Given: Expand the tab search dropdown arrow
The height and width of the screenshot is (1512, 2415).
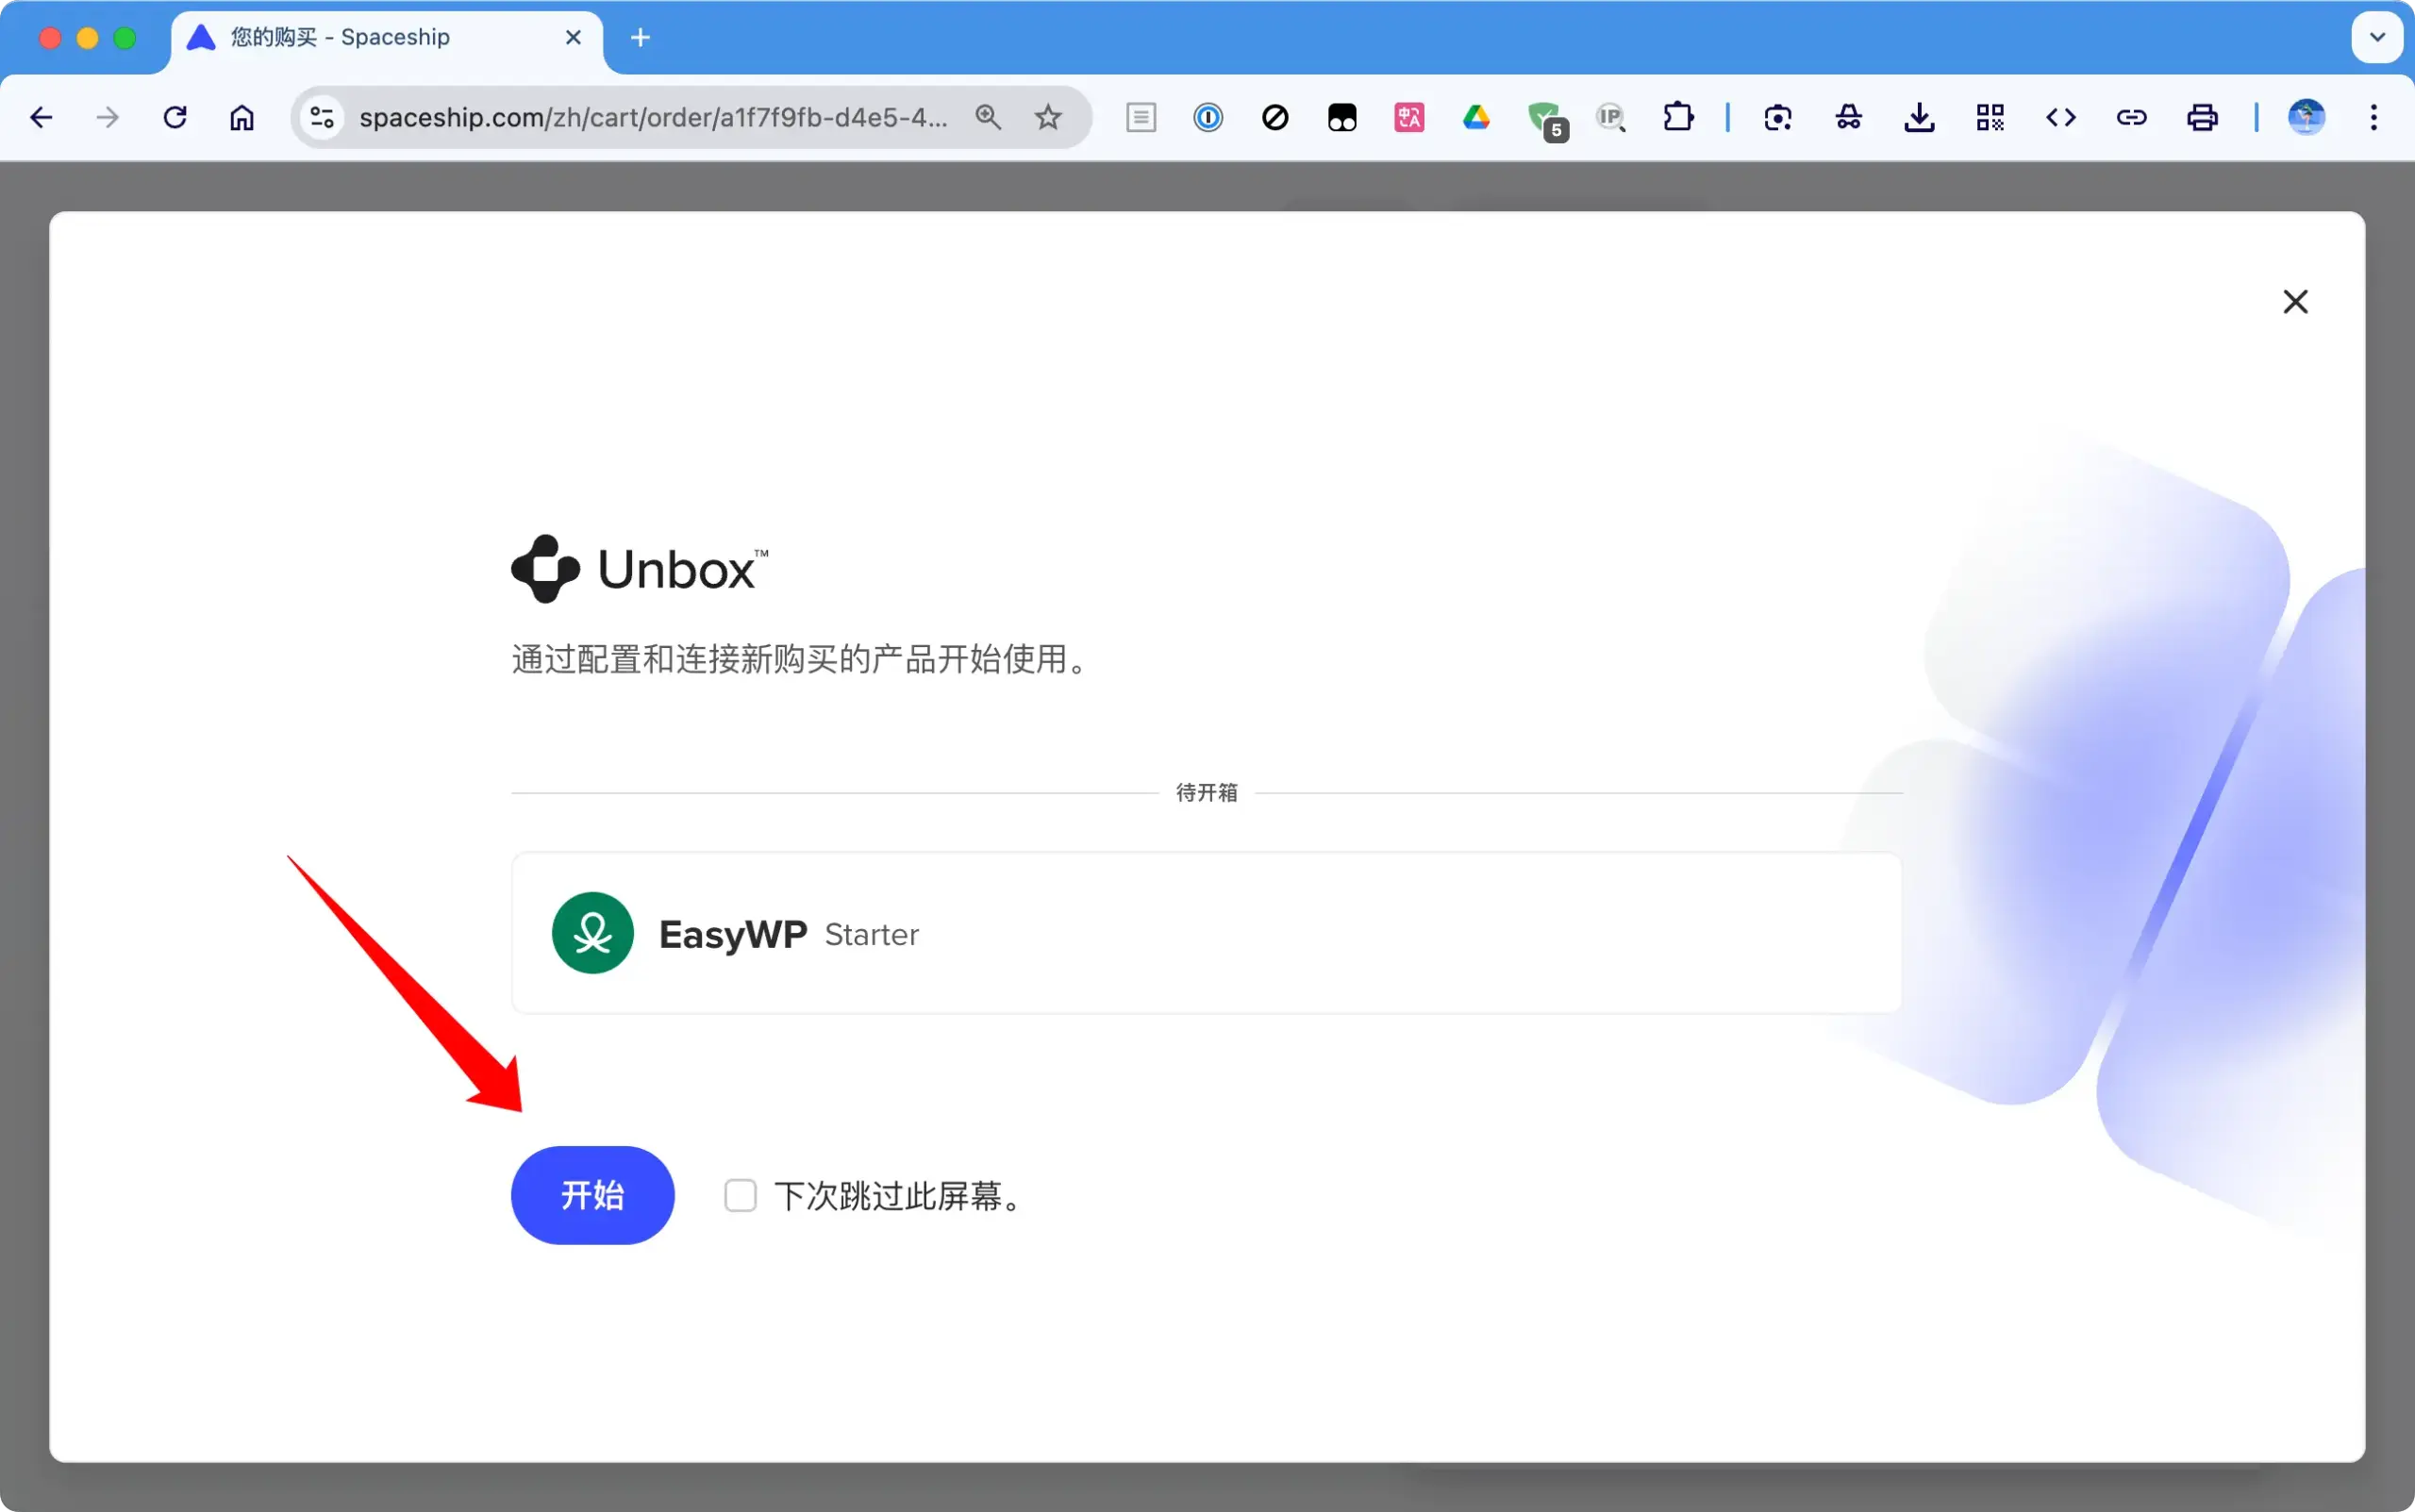Looking at the screenshot, I should pyautogui.click(x=2377, y=37).
